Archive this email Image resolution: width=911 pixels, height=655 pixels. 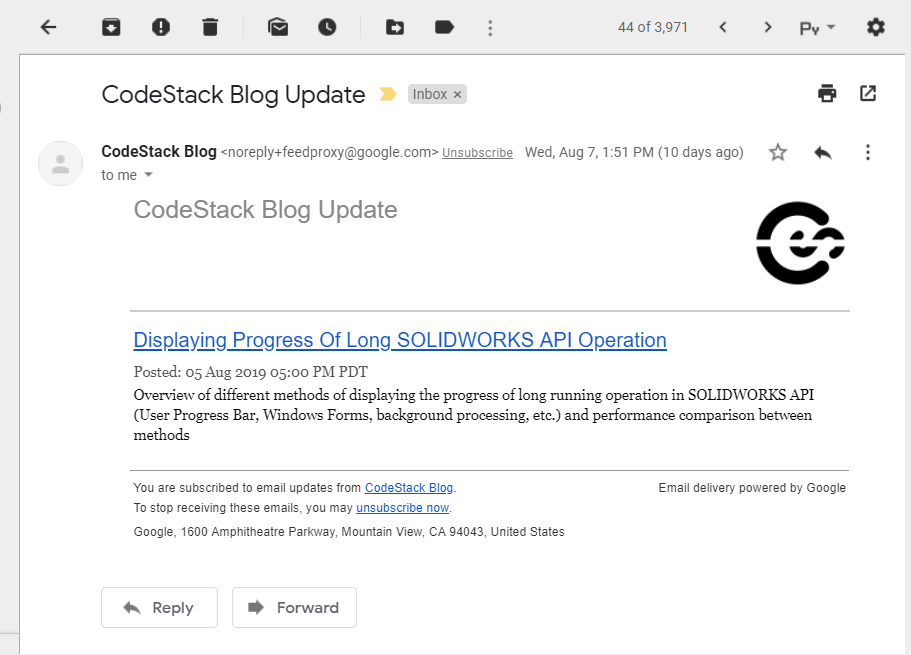click(x=111, y=27)
